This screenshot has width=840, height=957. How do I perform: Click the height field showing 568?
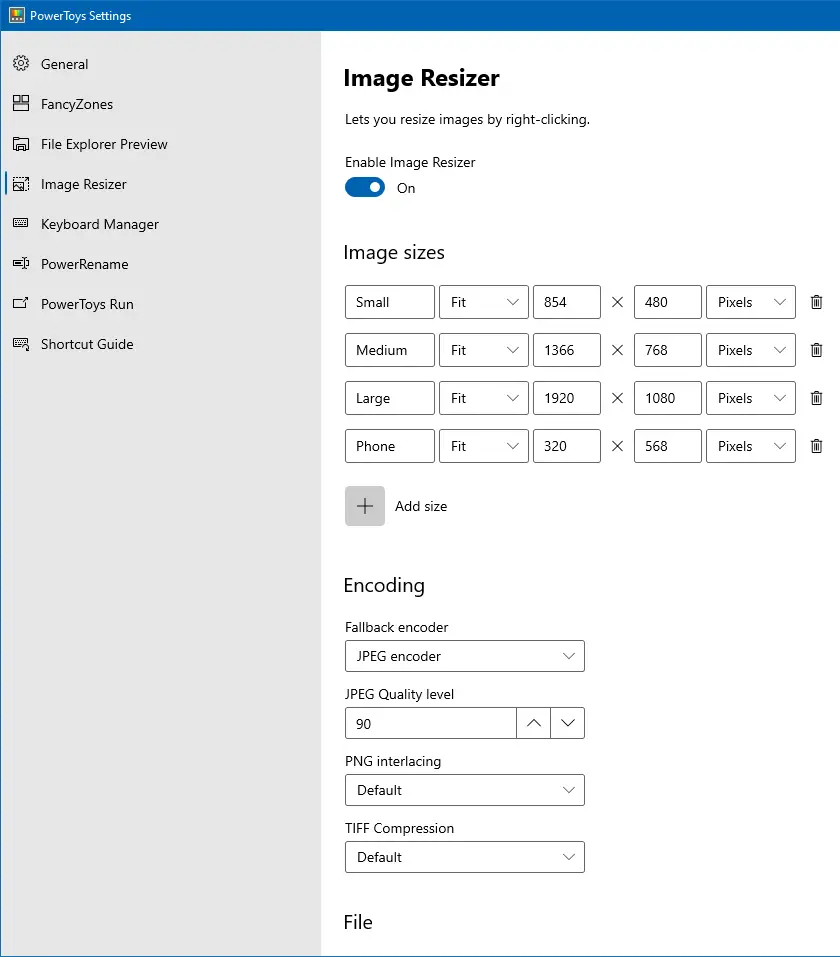[x=668, y=446]
